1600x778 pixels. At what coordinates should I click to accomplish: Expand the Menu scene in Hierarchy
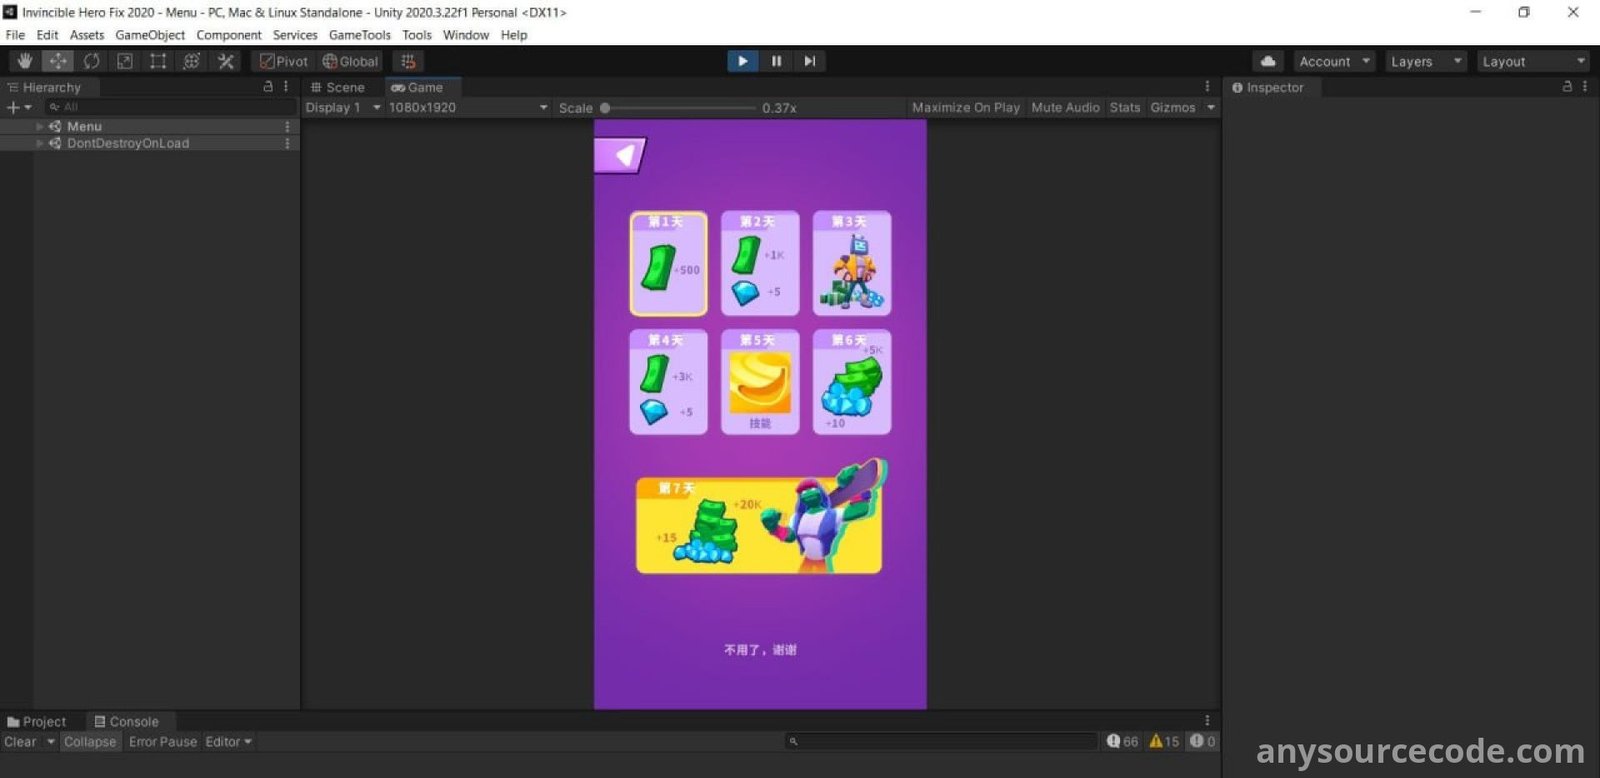click(x=40, y=127)
